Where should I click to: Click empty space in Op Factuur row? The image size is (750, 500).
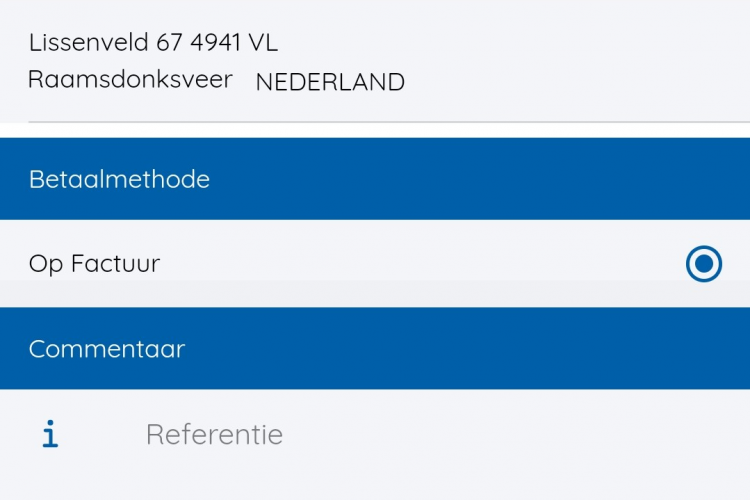coord(421,264)
